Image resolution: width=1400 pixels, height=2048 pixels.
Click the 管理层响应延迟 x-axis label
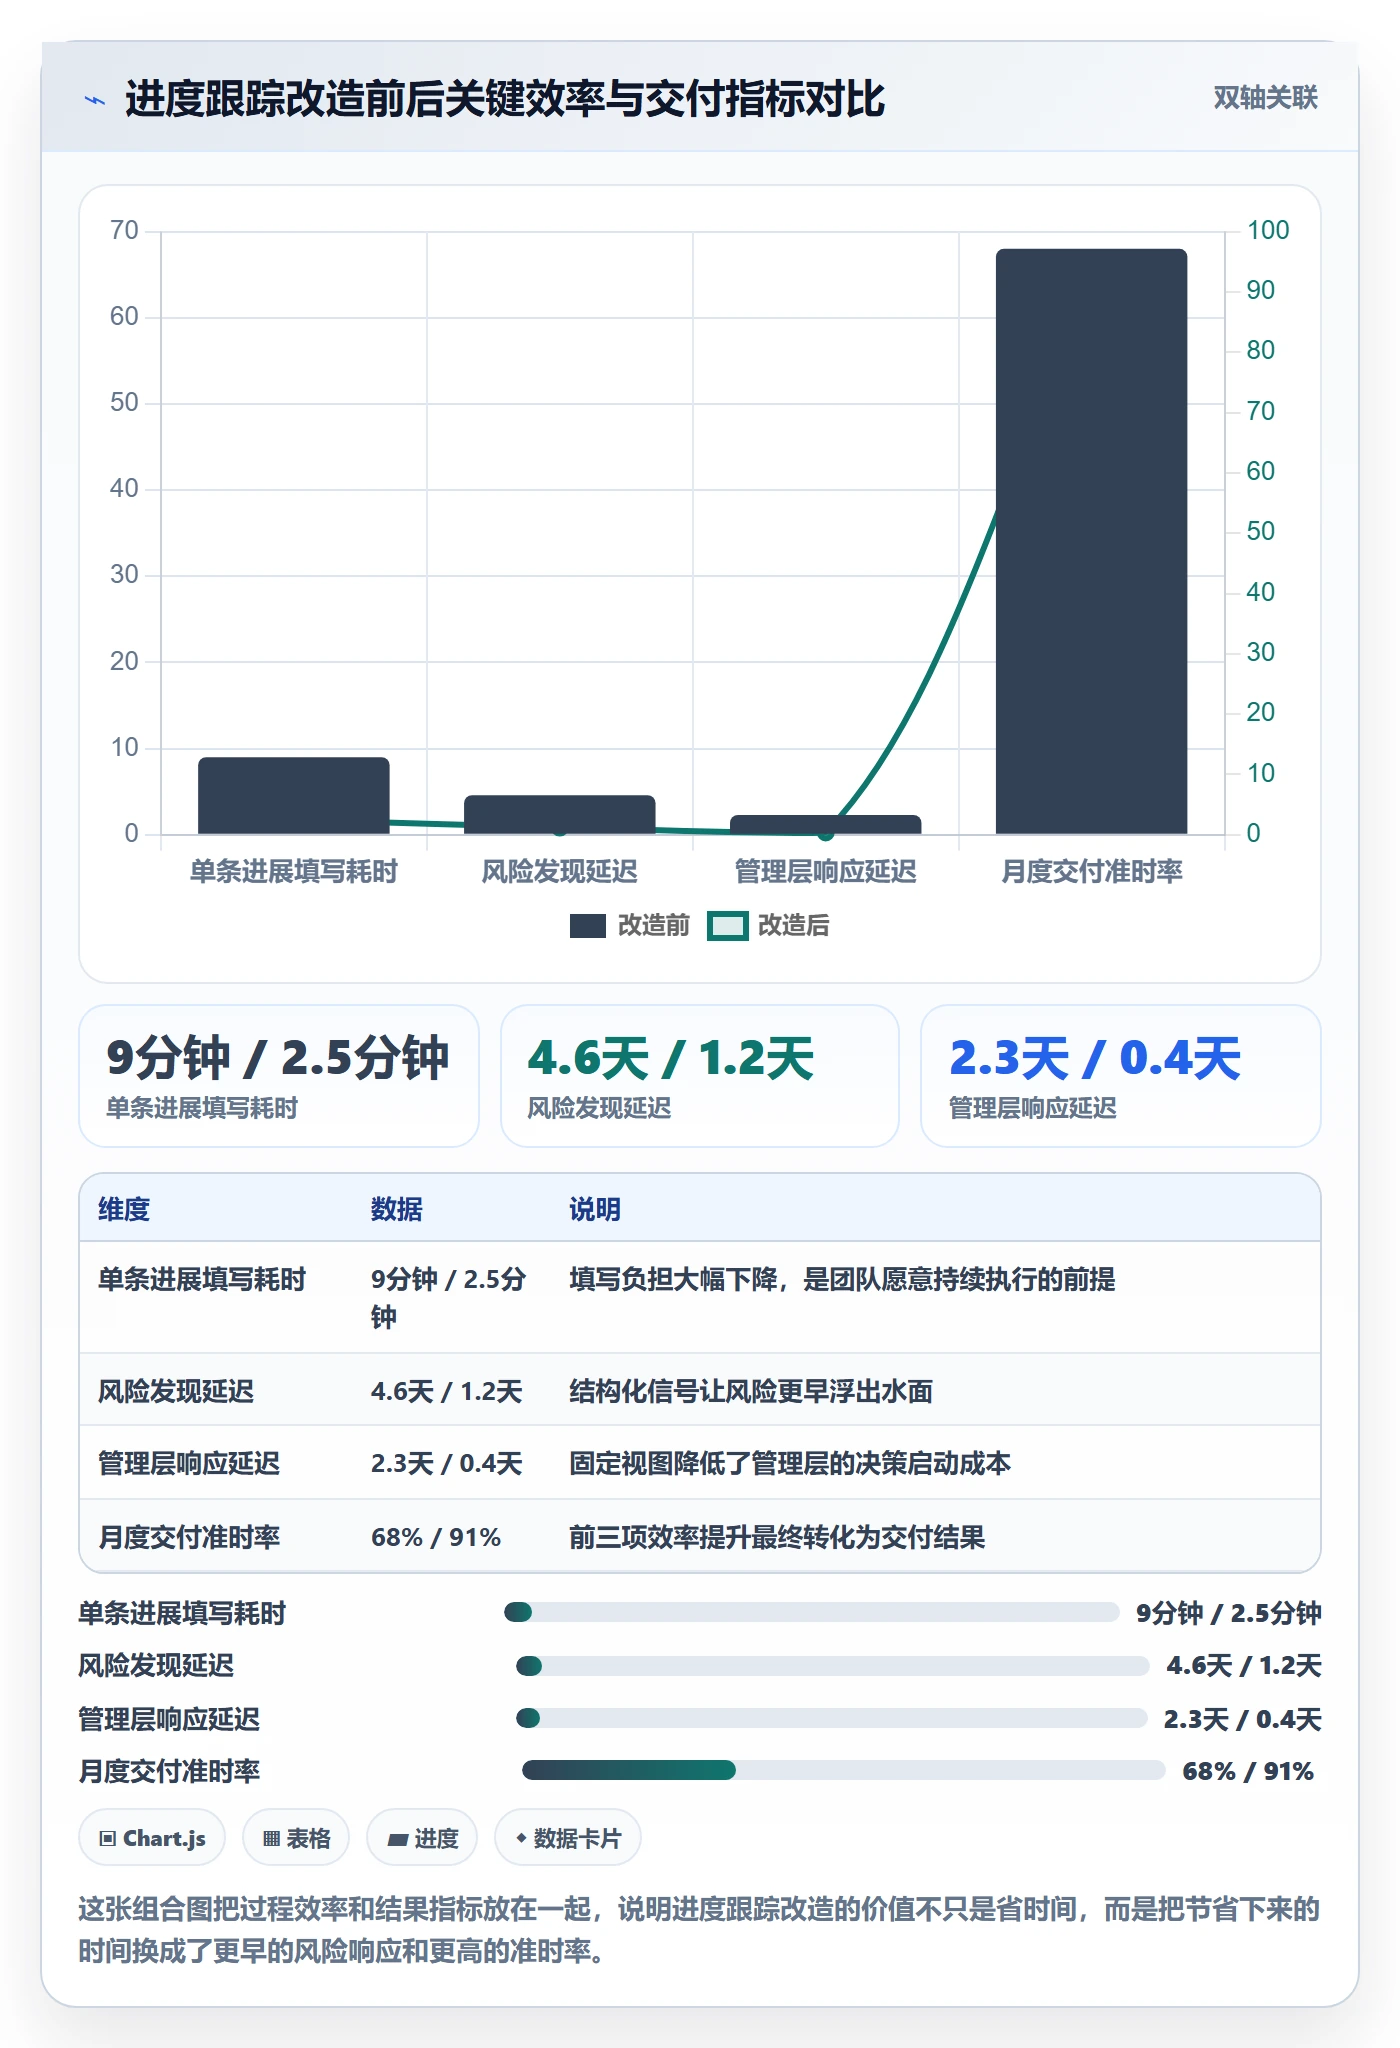pos(826,872)
